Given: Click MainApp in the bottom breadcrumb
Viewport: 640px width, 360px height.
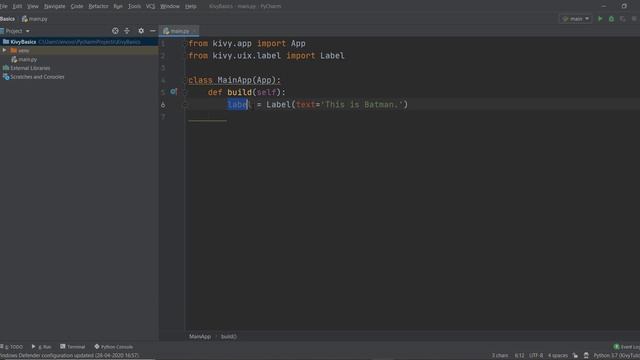Looking at the screenshot, I should pos(200,337).
